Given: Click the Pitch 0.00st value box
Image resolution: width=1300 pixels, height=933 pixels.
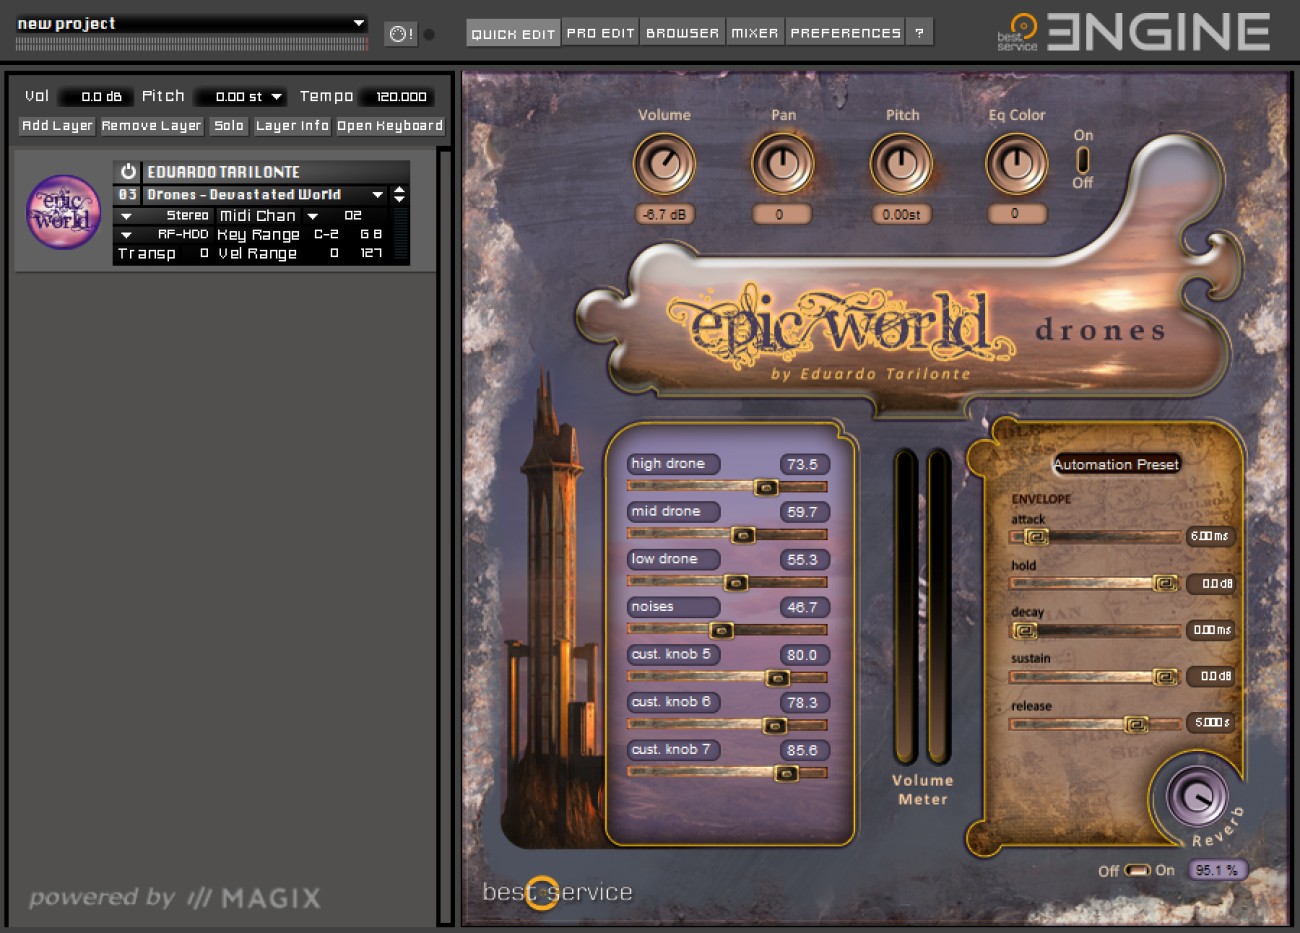Looking at the screenshot, I should pos(901,214).
